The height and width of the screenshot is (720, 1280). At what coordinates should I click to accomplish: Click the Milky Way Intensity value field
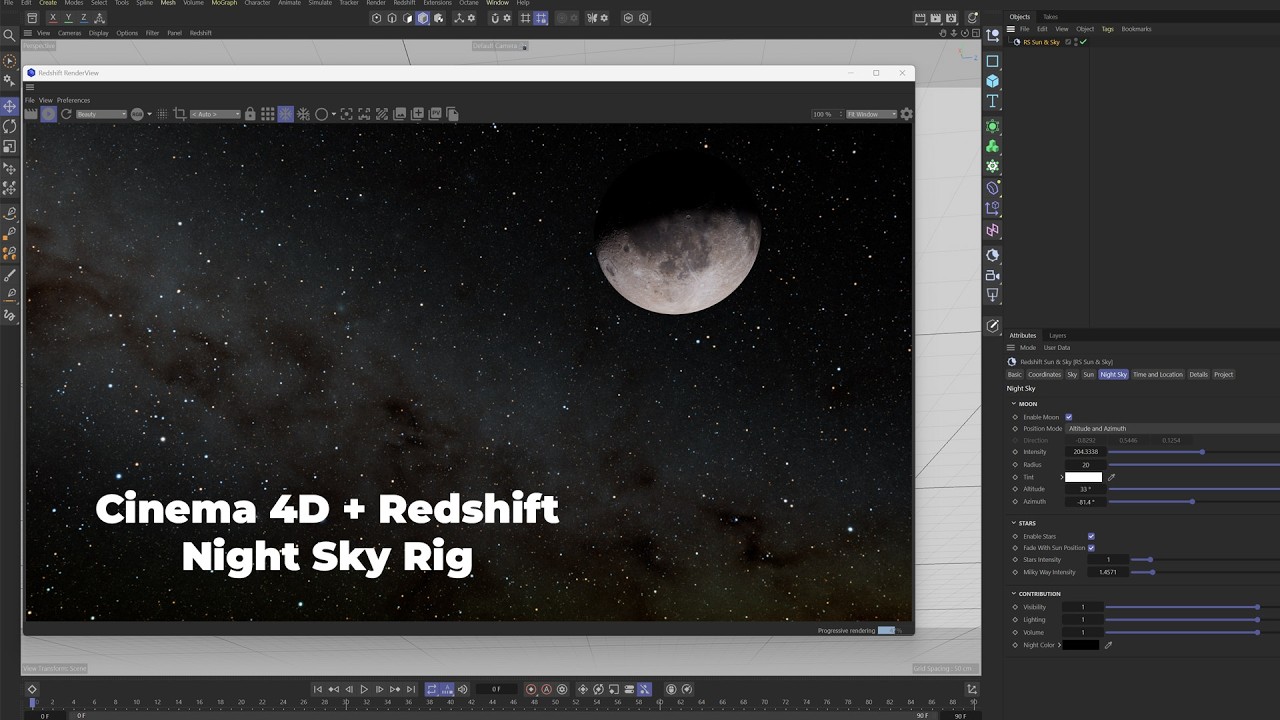pos(1107,572)
